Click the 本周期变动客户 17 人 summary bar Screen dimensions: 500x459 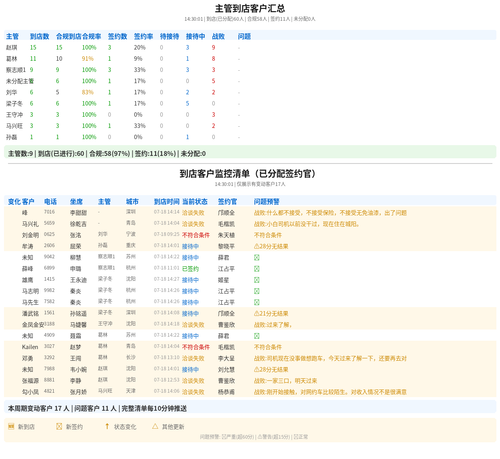point(250,408)
